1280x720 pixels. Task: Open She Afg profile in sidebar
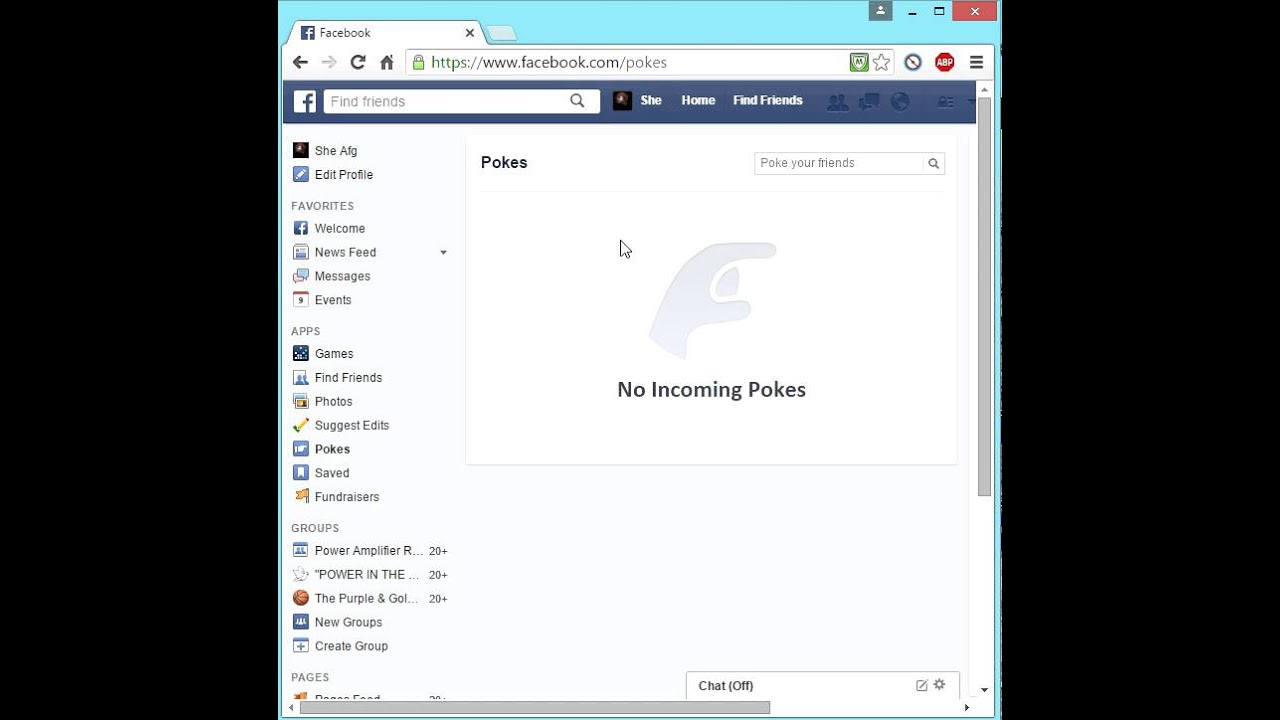pos(336,151)
